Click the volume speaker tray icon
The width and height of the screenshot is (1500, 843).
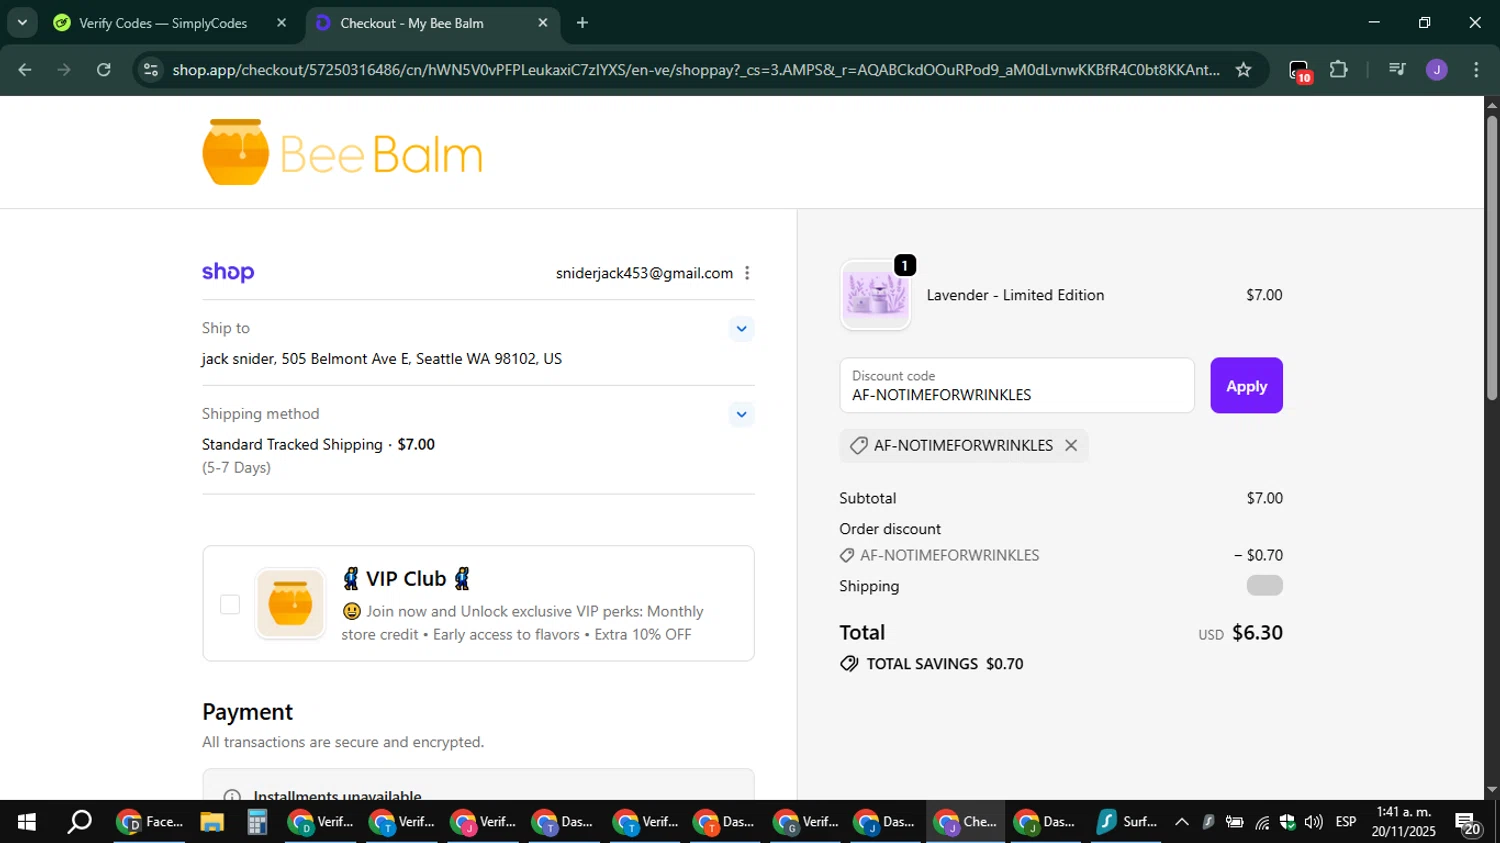[1313, 822]
